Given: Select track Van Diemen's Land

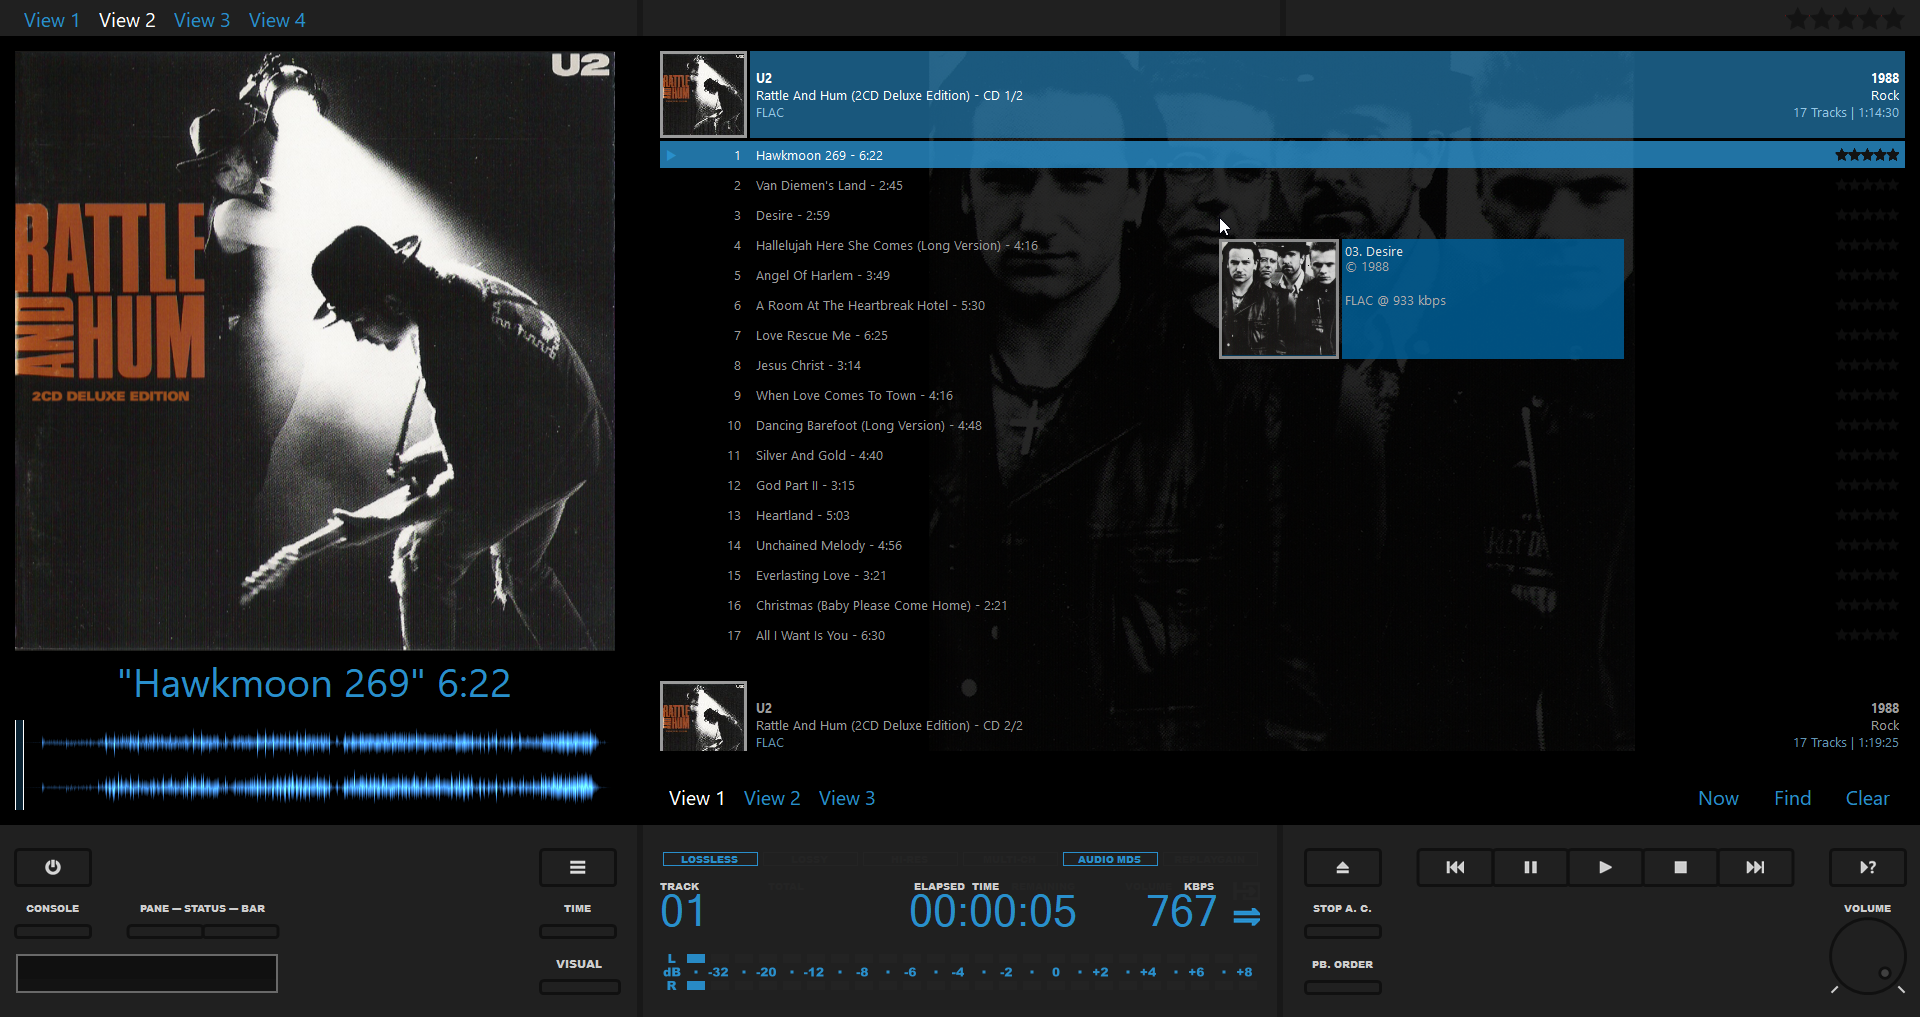Looking at the screenshot, I should tap(1282, 185).
